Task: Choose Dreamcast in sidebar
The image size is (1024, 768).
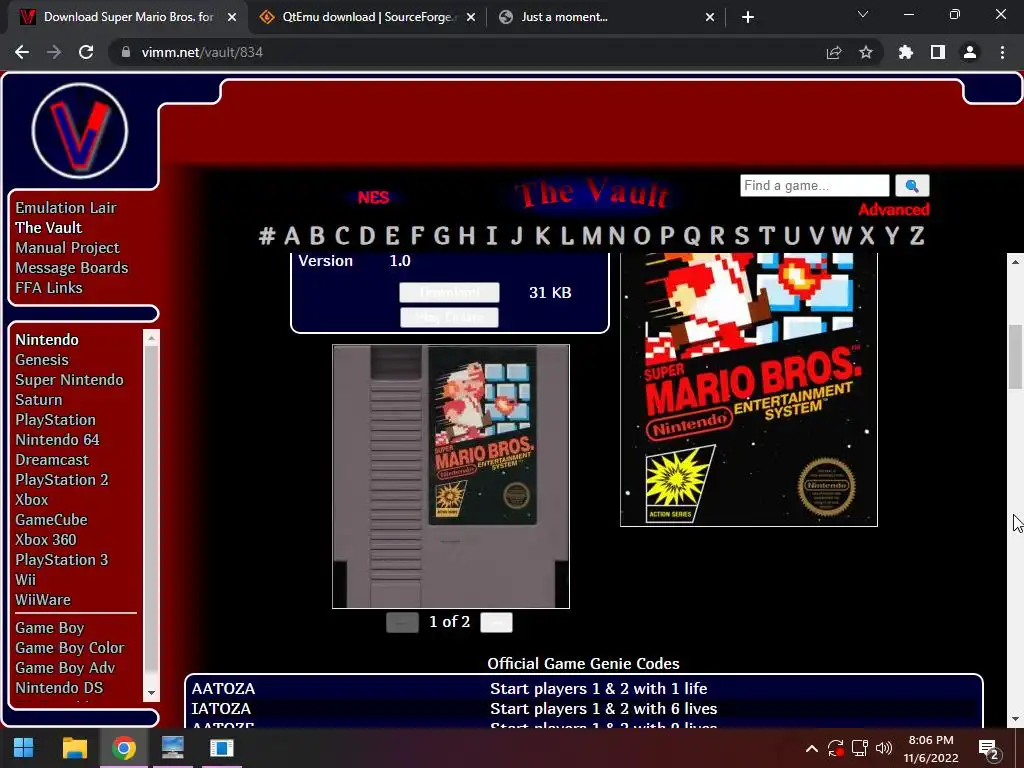Action: tap(52, 460)
